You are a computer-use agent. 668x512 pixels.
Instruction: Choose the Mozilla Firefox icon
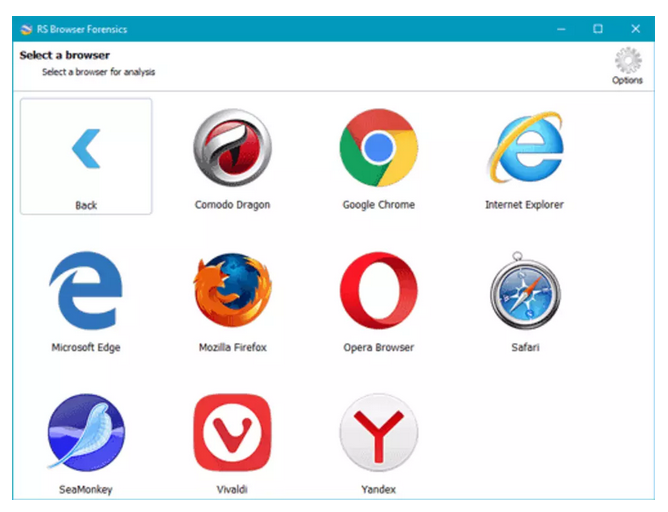[233, 290]
